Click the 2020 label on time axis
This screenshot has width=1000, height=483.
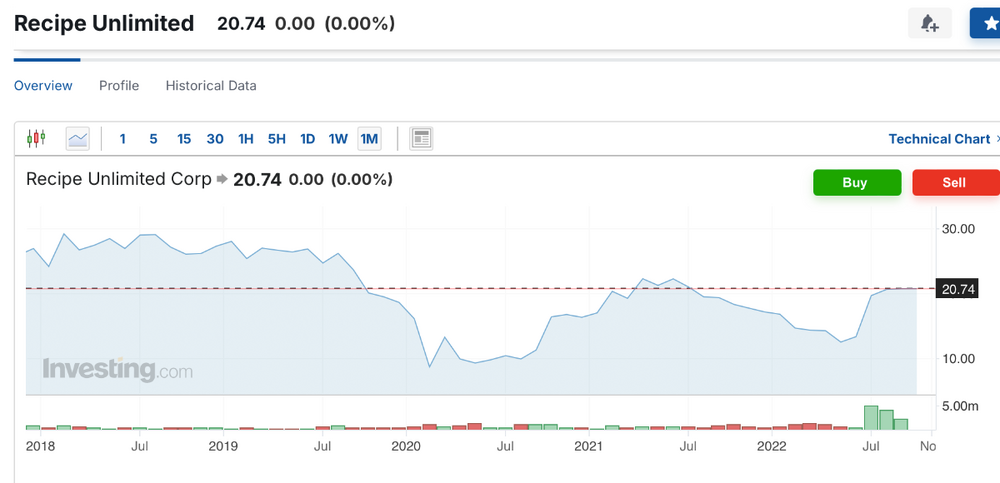pyautogui.click(x=406, y=446)
